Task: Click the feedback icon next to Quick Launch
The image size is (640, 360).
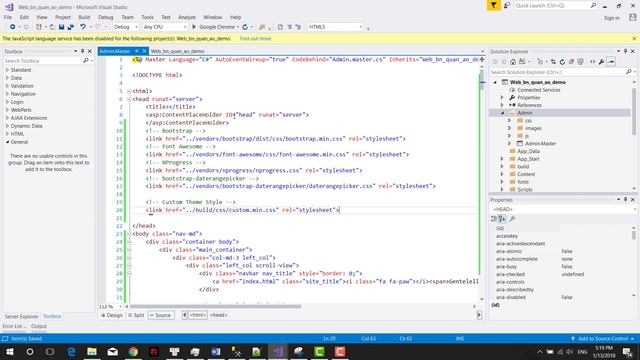Action: tap(507, 5)
